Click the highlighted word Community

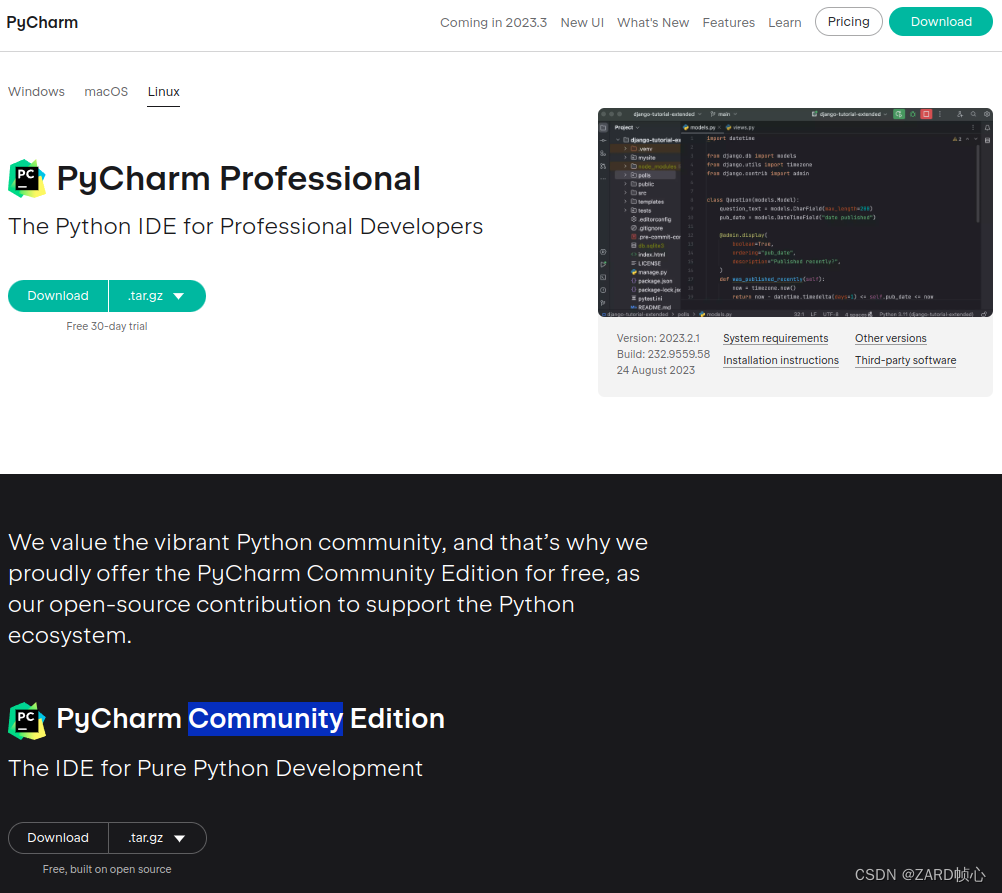[x=265, y=718]
